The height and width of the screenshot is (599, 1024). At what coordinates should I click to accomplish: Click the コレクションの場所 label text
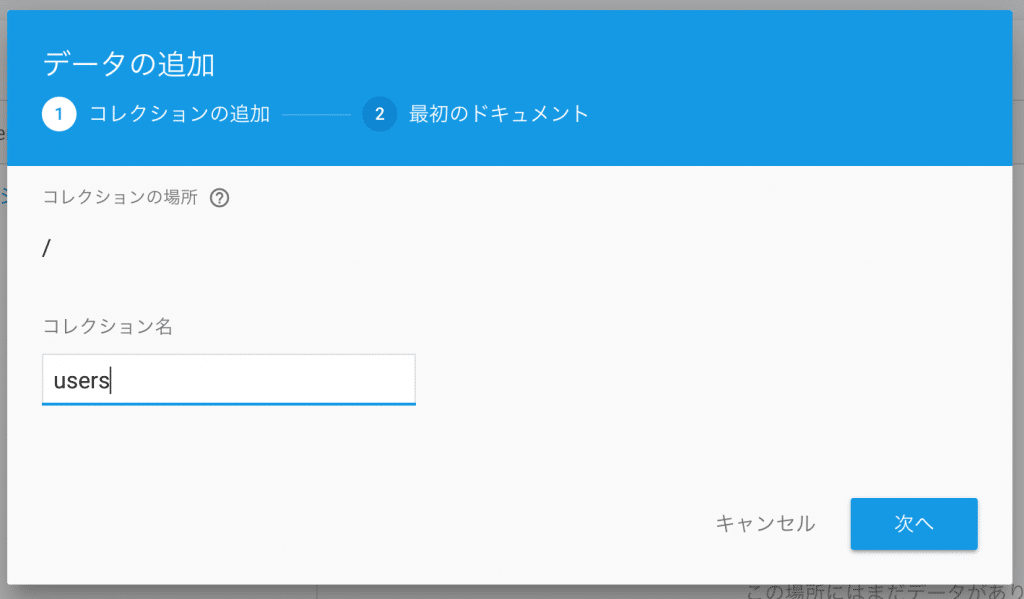120,197
